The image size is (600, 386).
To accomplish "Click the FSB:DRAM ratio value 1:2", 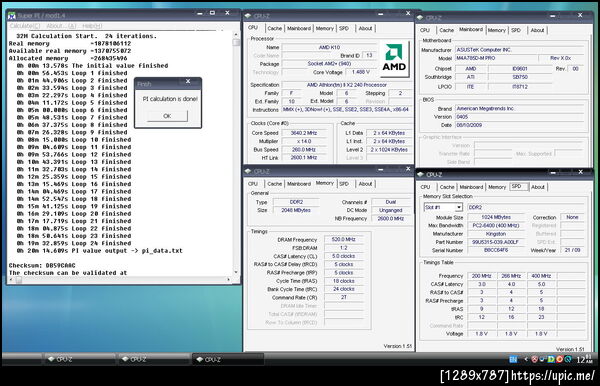I will pyautogui.click(x=344, y=248).
